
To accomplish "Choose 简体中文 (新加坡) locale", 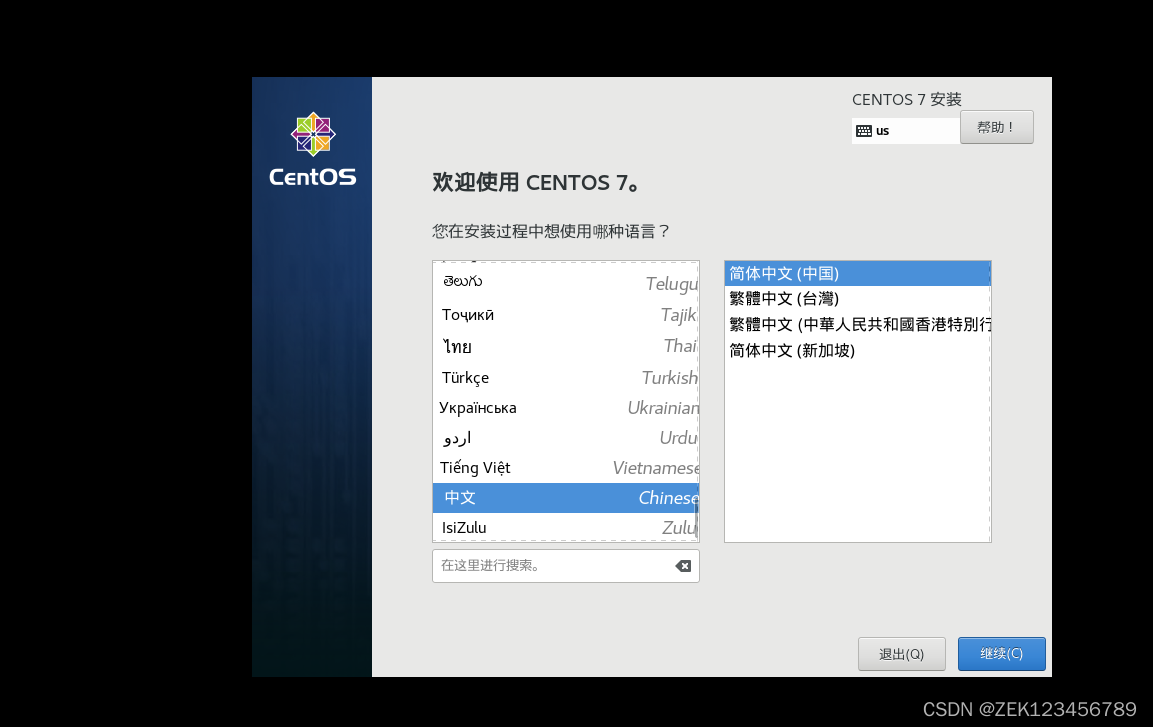I will point(857,351).
